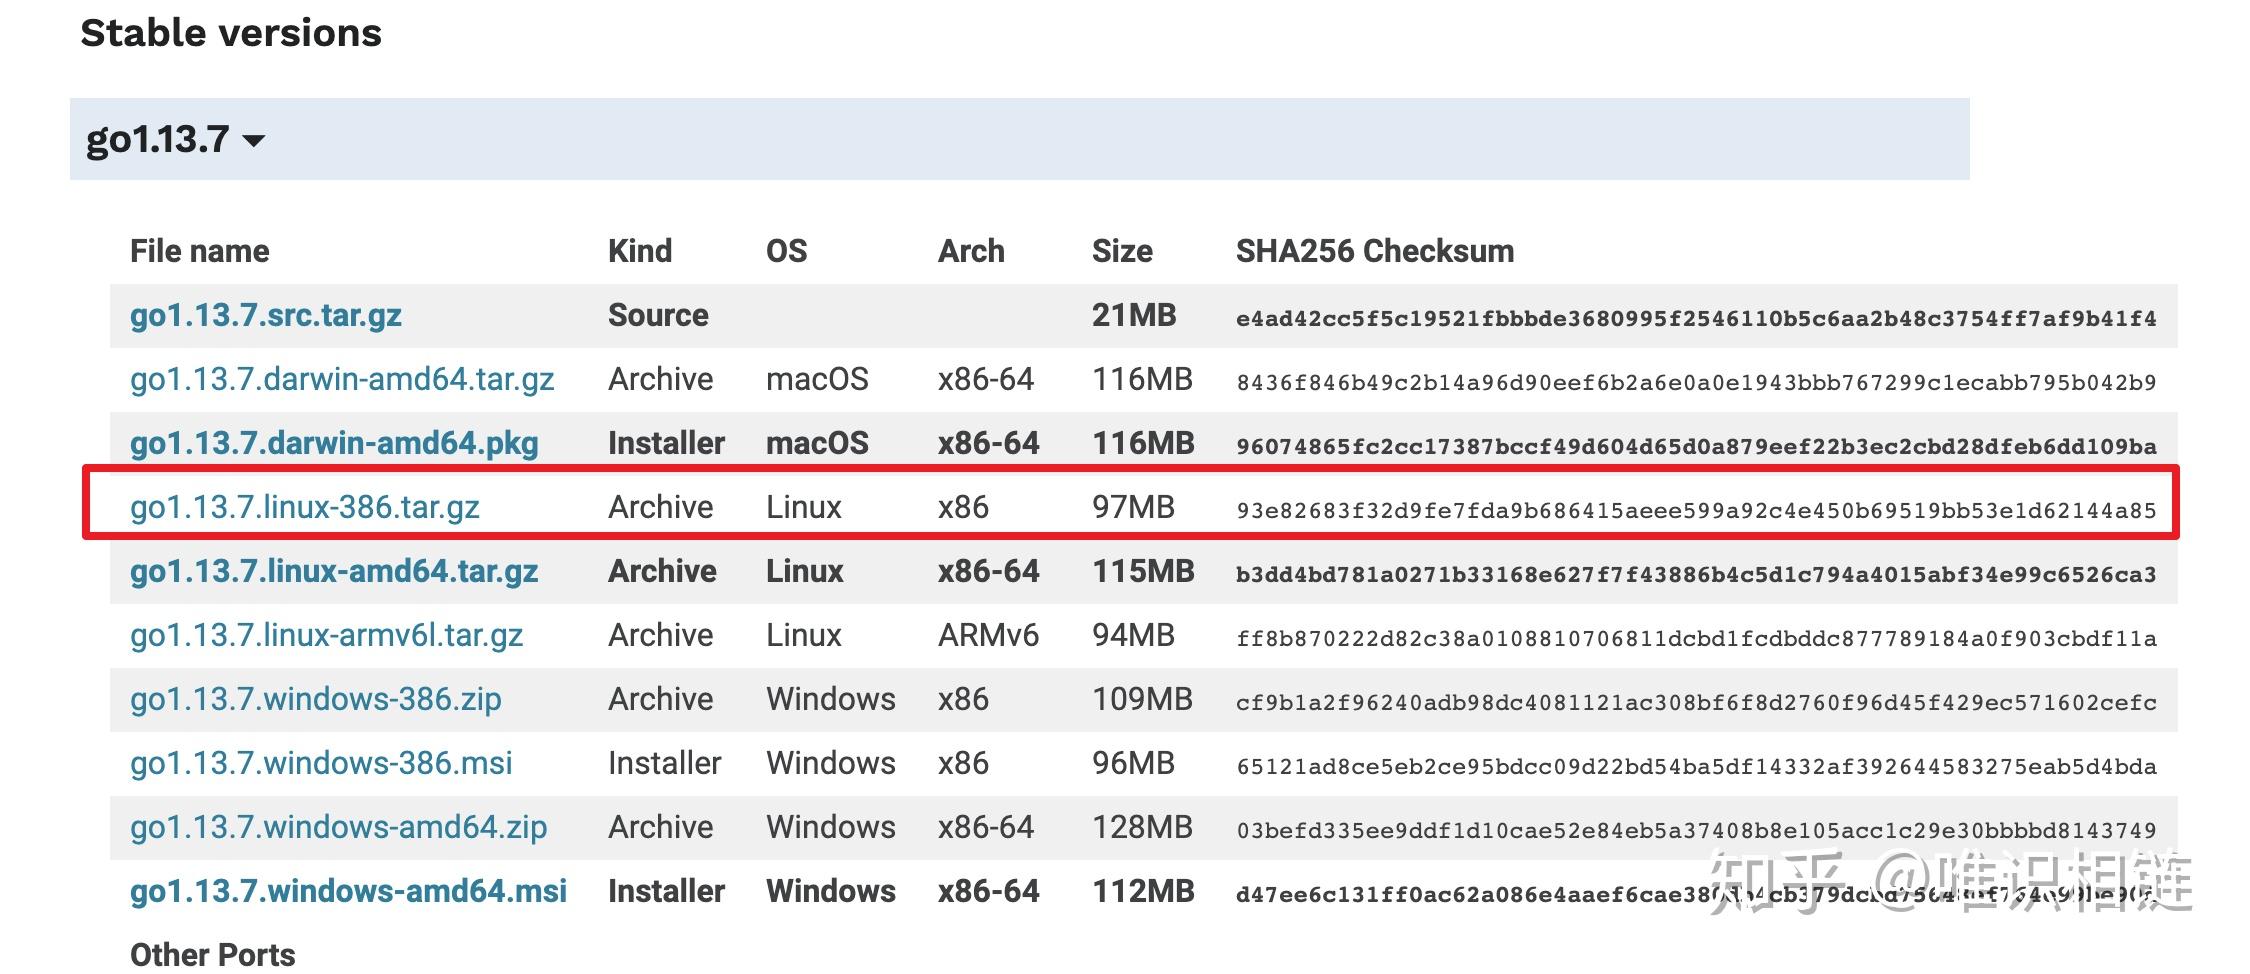Click the src.tar.gz checksum hash
The height and width of the screenshot is (974, 2250).
pos(1696,319)
